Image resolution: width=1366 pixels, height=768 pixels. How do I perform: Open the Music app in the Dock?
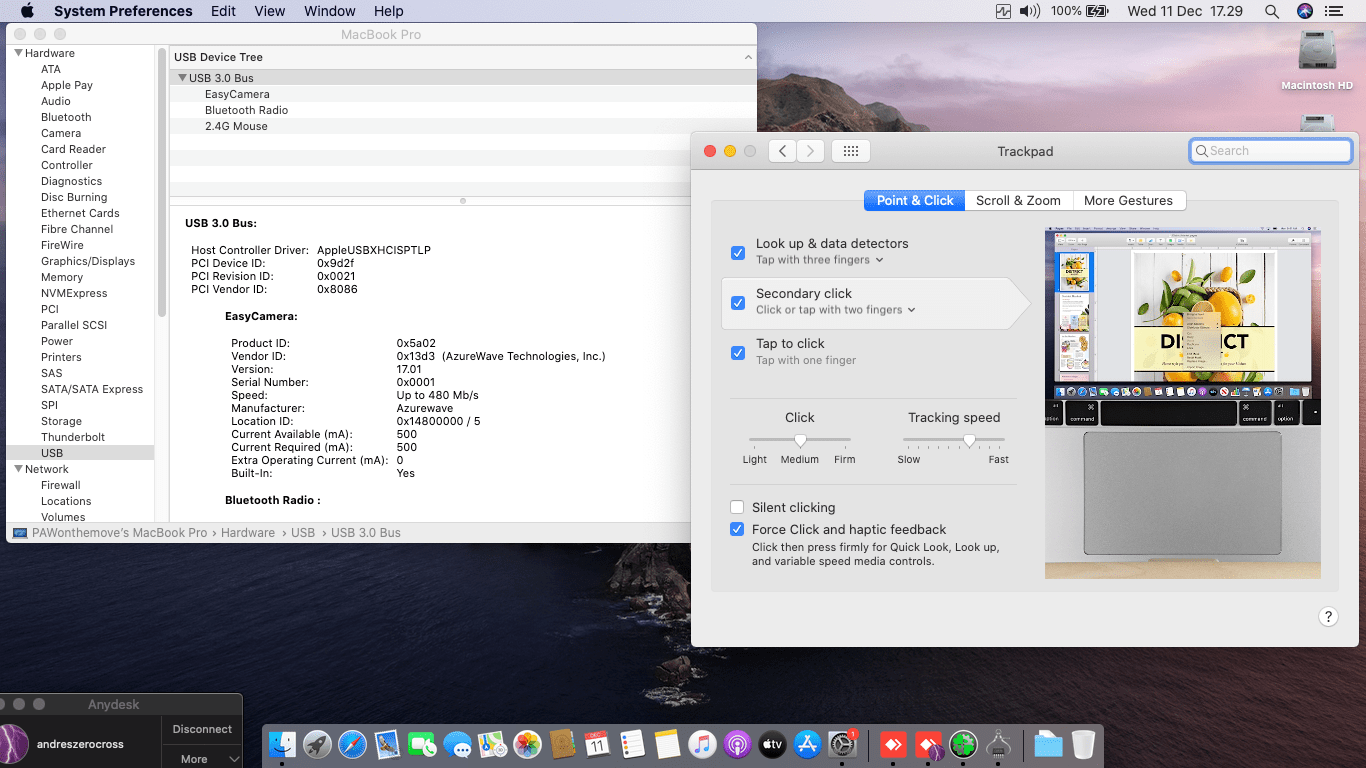[x=702, y=745]
